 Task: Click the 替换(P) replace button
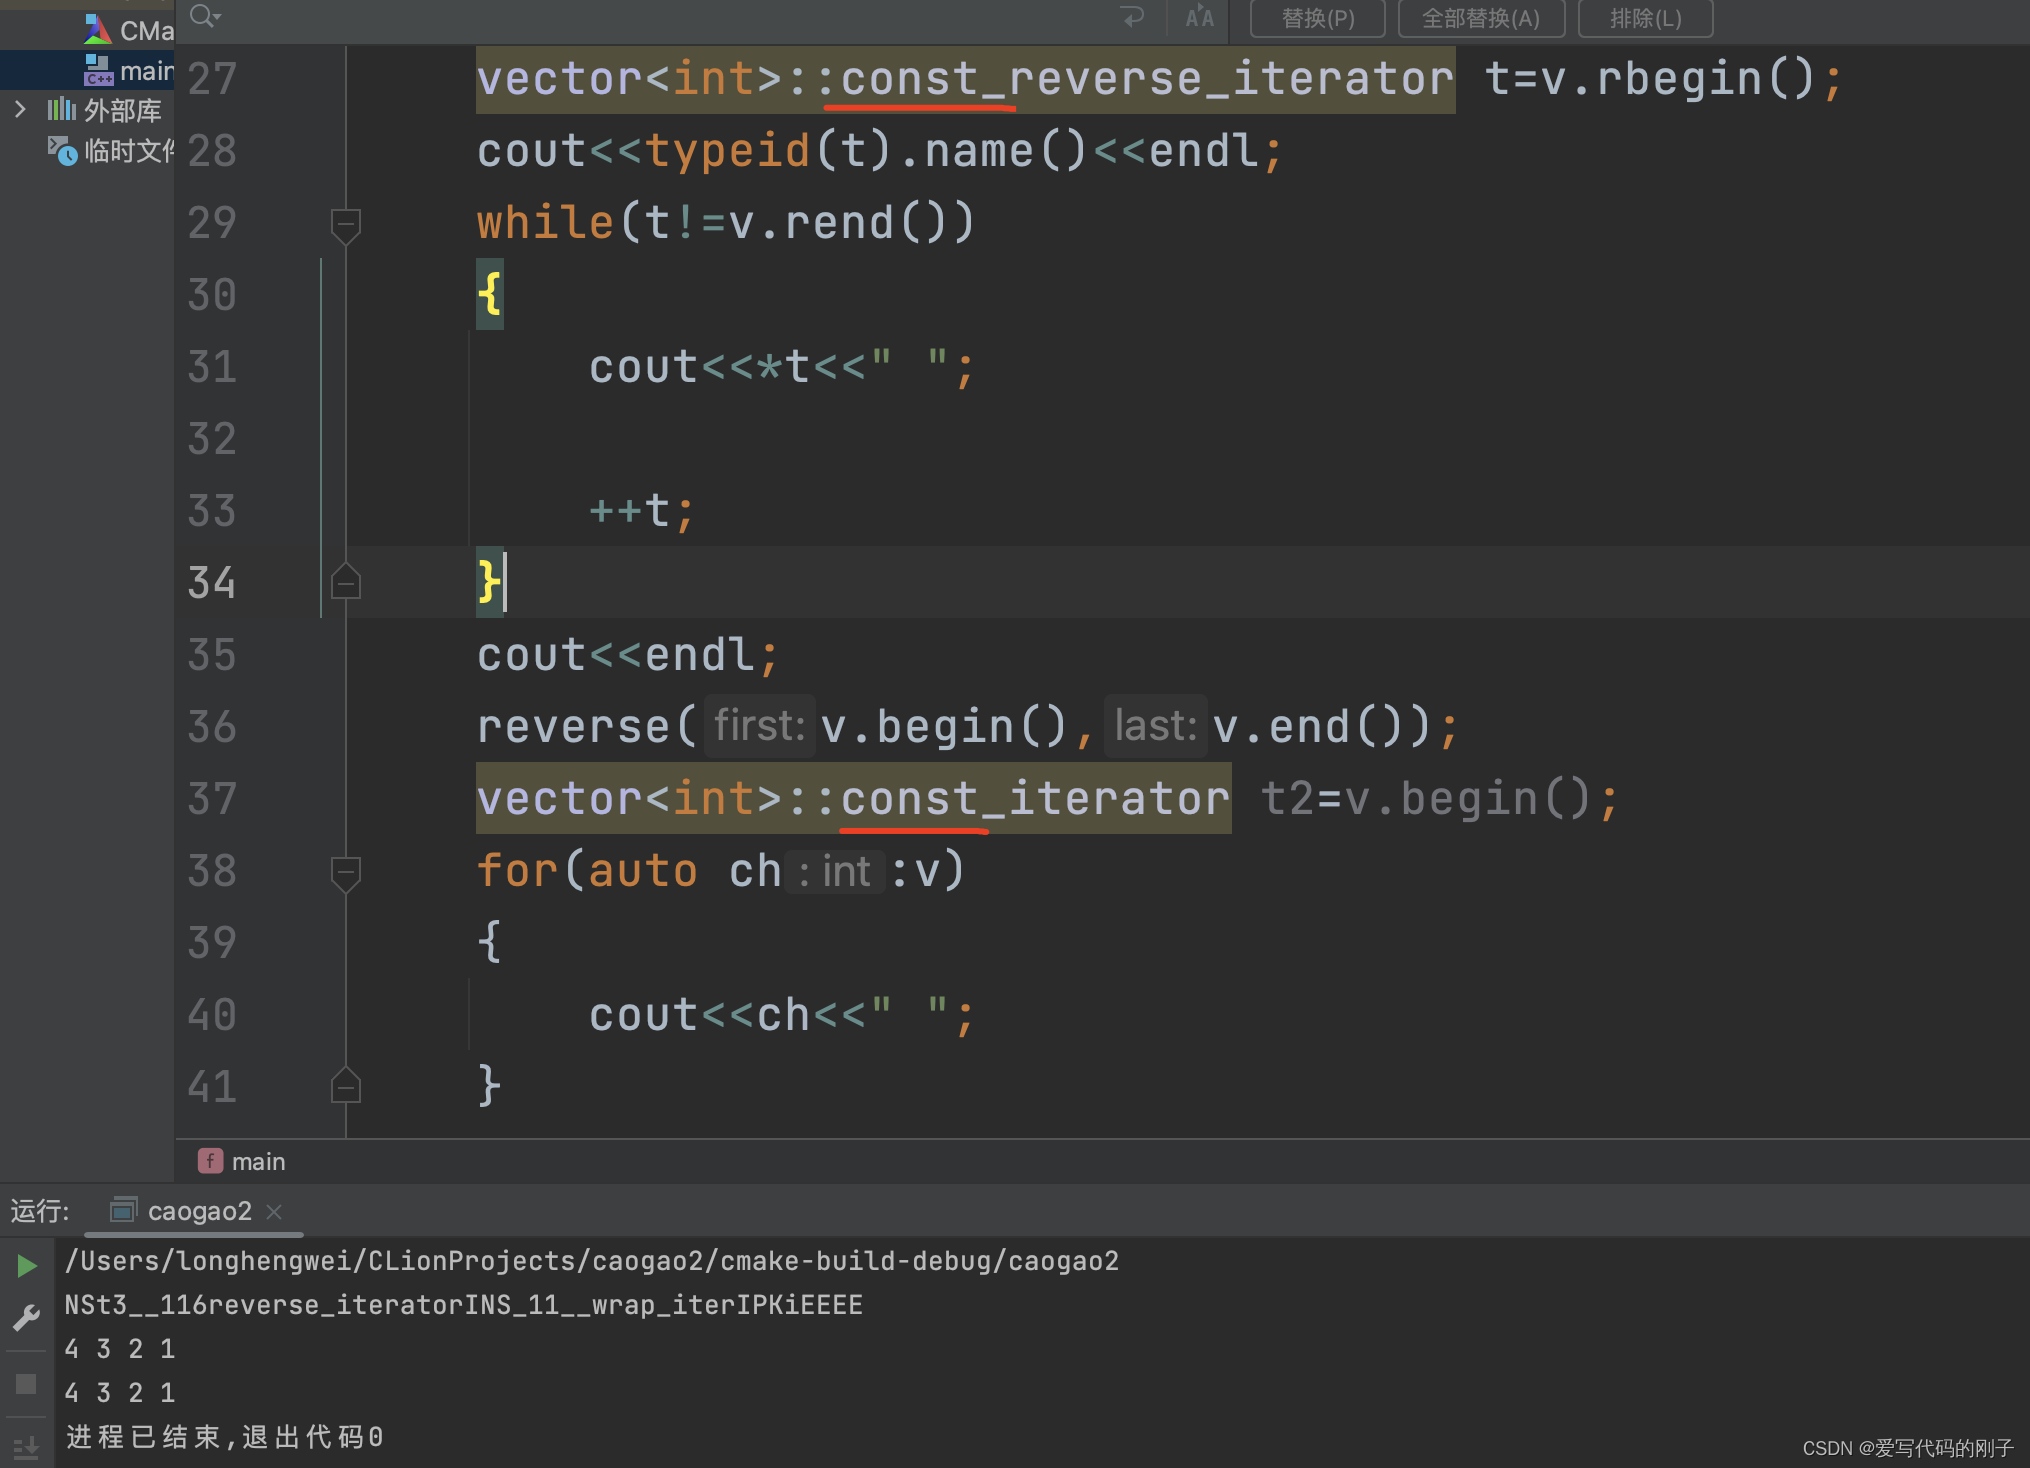[1317, 18]
